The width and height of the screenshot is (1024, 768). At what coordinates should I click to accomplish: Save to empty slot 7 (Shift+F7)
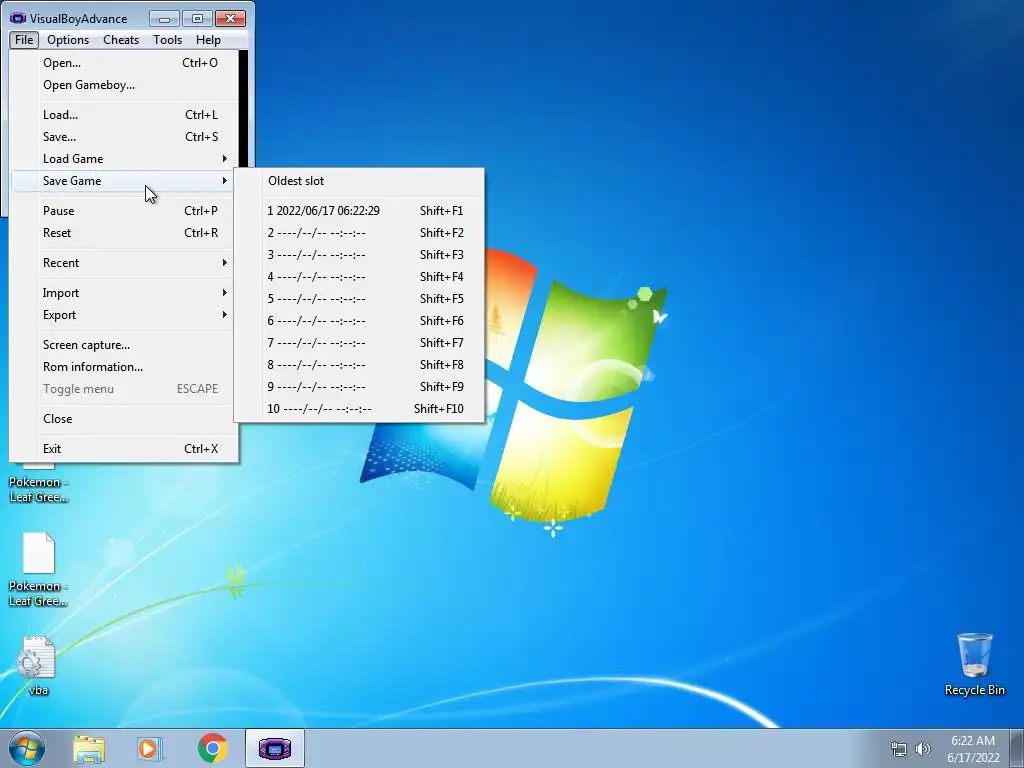coord(359,343)
